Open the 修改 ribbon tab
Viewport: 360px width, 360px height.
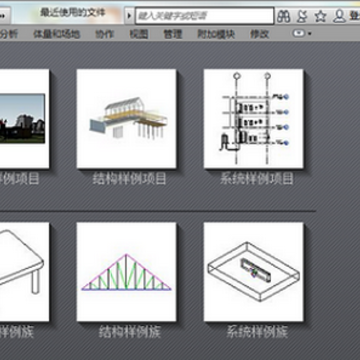coord(259,34)
